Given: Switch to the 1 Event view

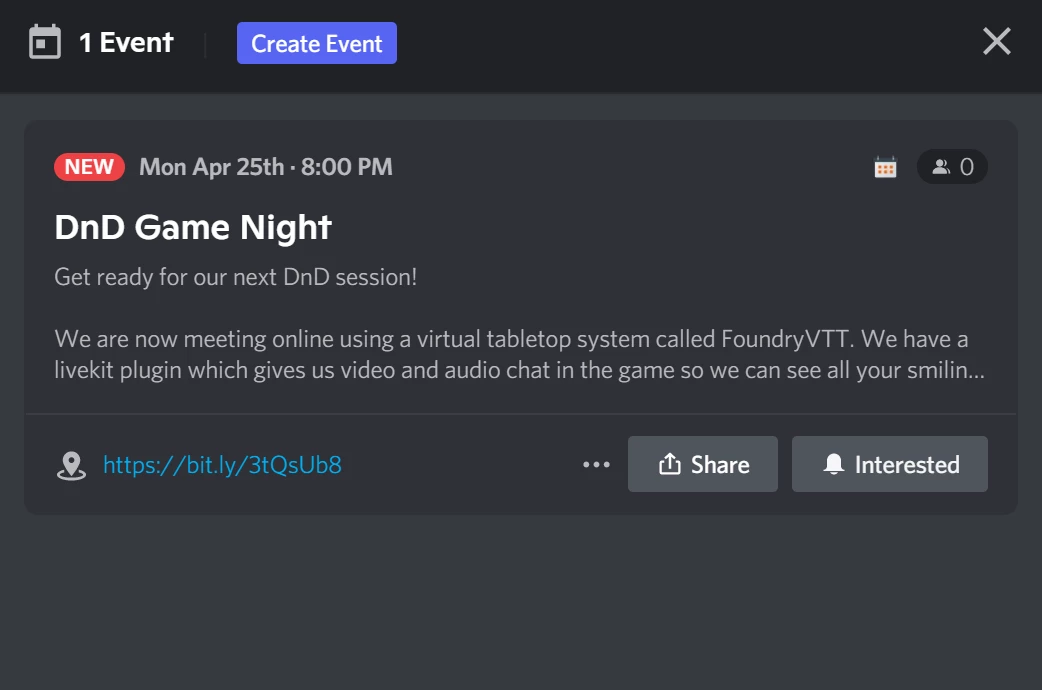Looking at the screenshot, I should [x=125, y=42].
